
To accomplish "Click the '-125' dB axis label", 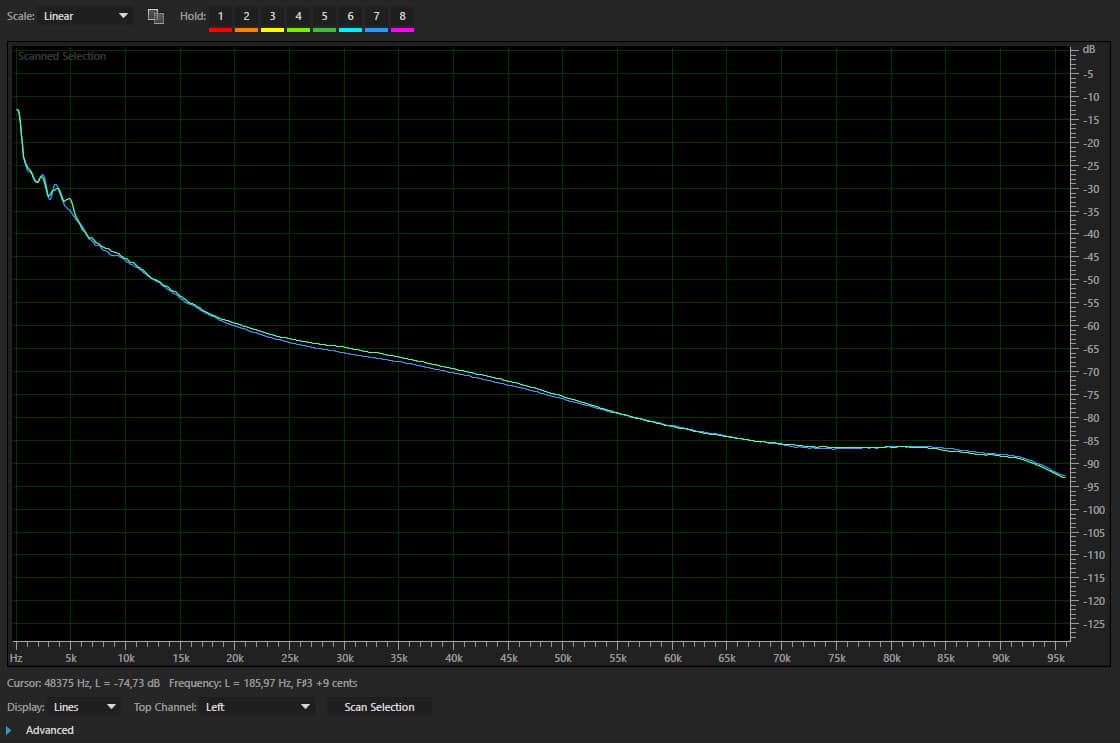I will pyautogui.click(x=1093, y=624).
